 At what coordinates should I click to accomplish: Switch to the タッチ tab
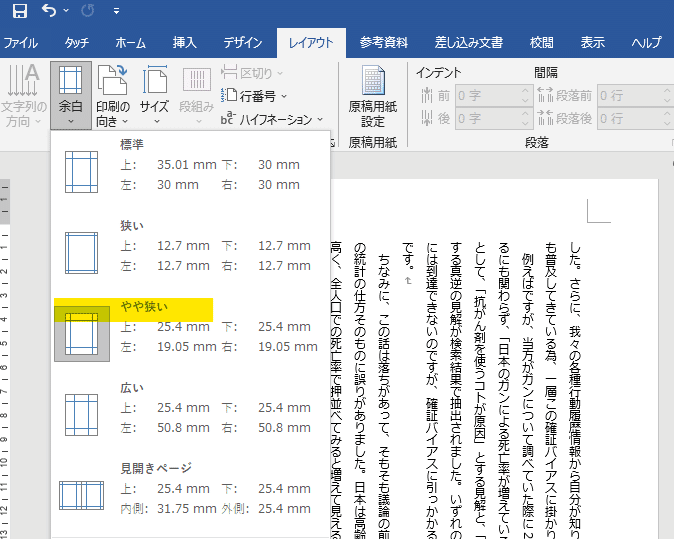77,43
